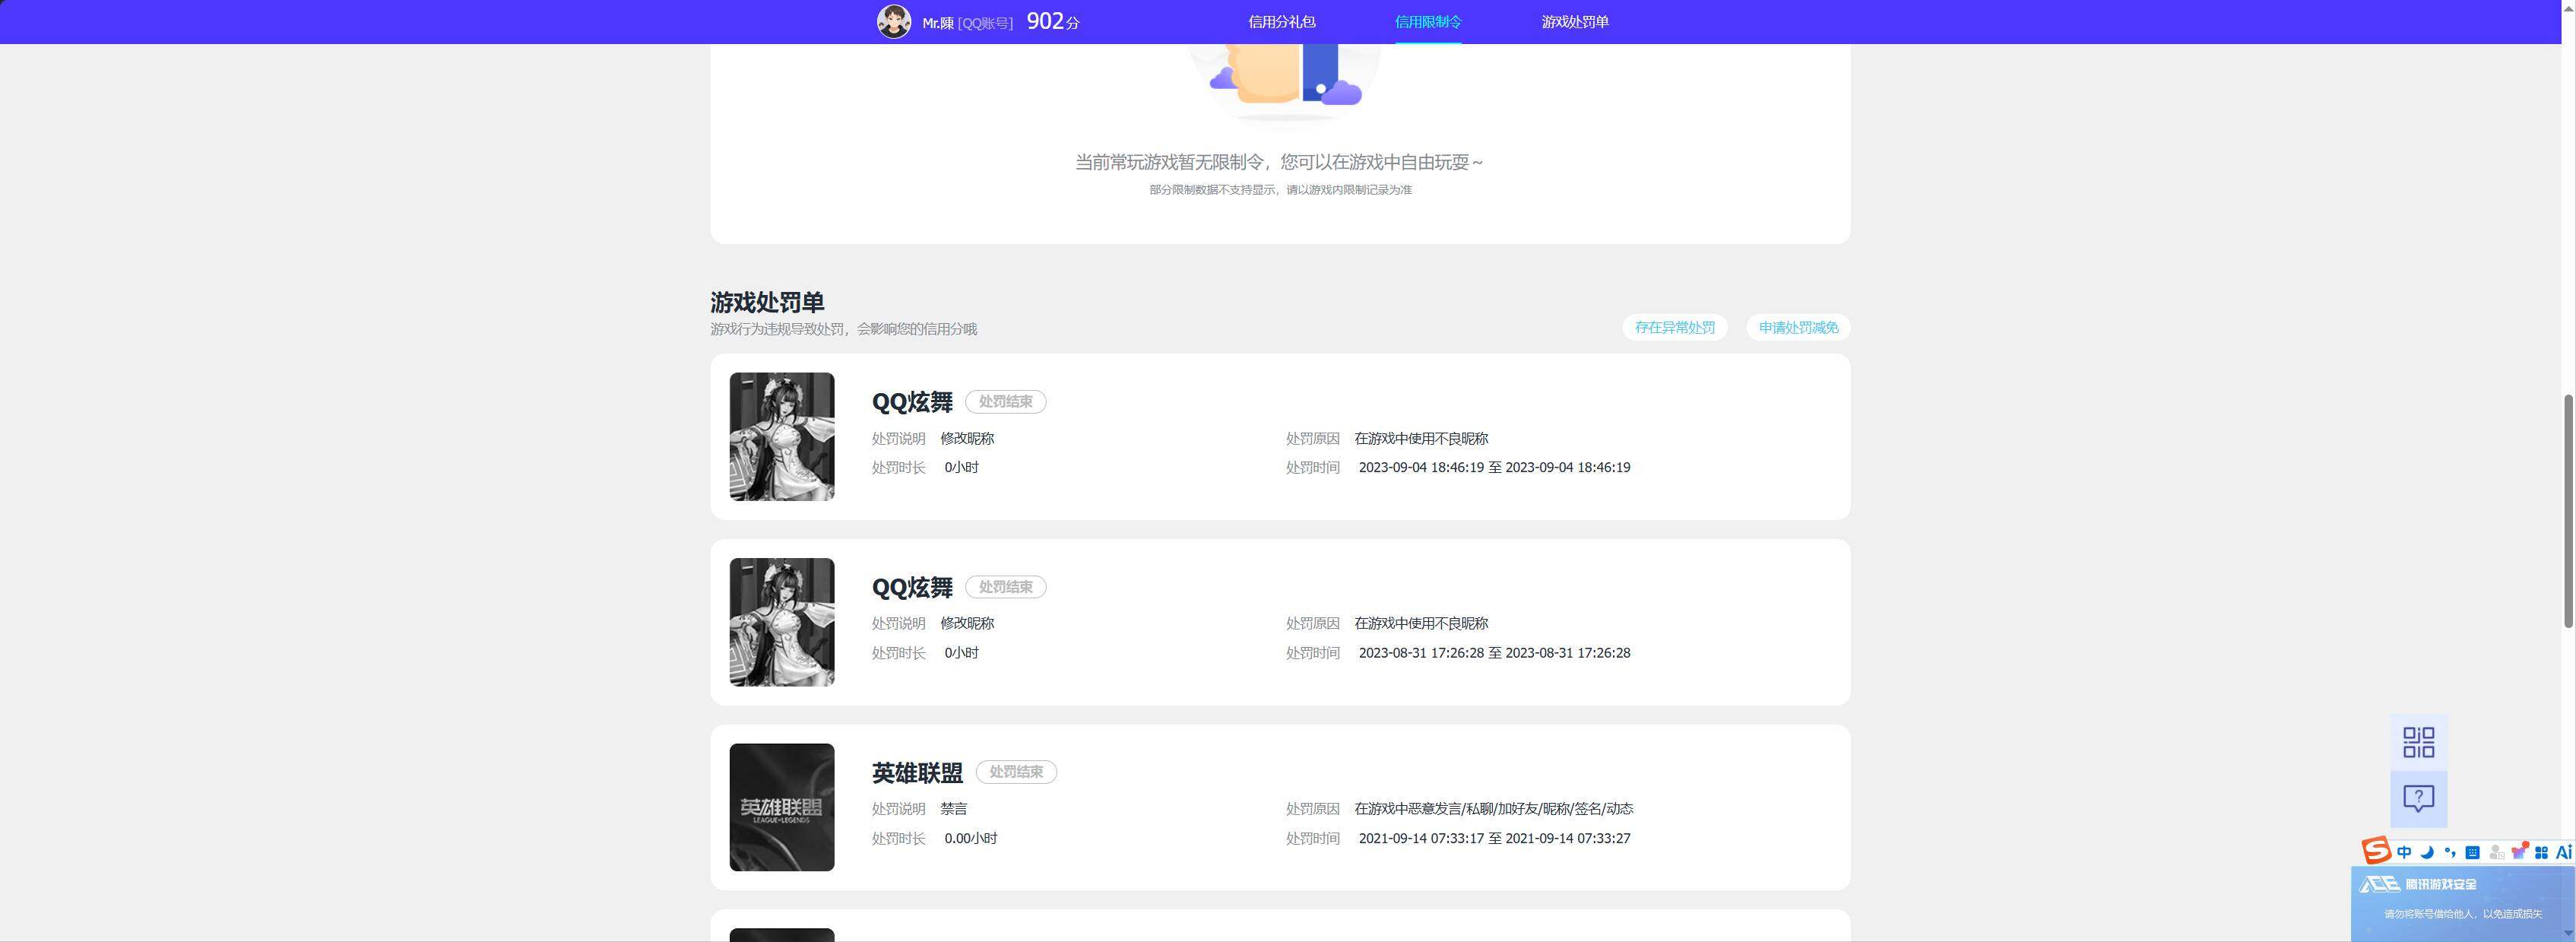Open the soft keyboard icon in IME bar

click(2473, 852)
